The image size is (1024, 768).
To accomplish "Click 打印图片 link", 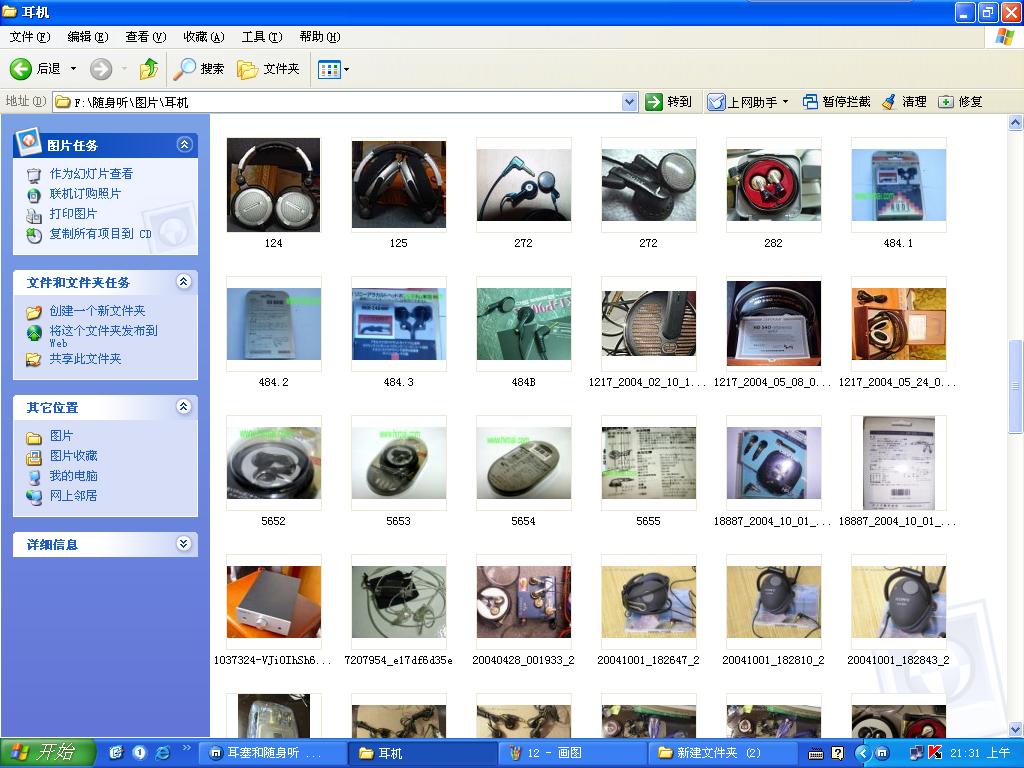I will click(x=73, y=214).
